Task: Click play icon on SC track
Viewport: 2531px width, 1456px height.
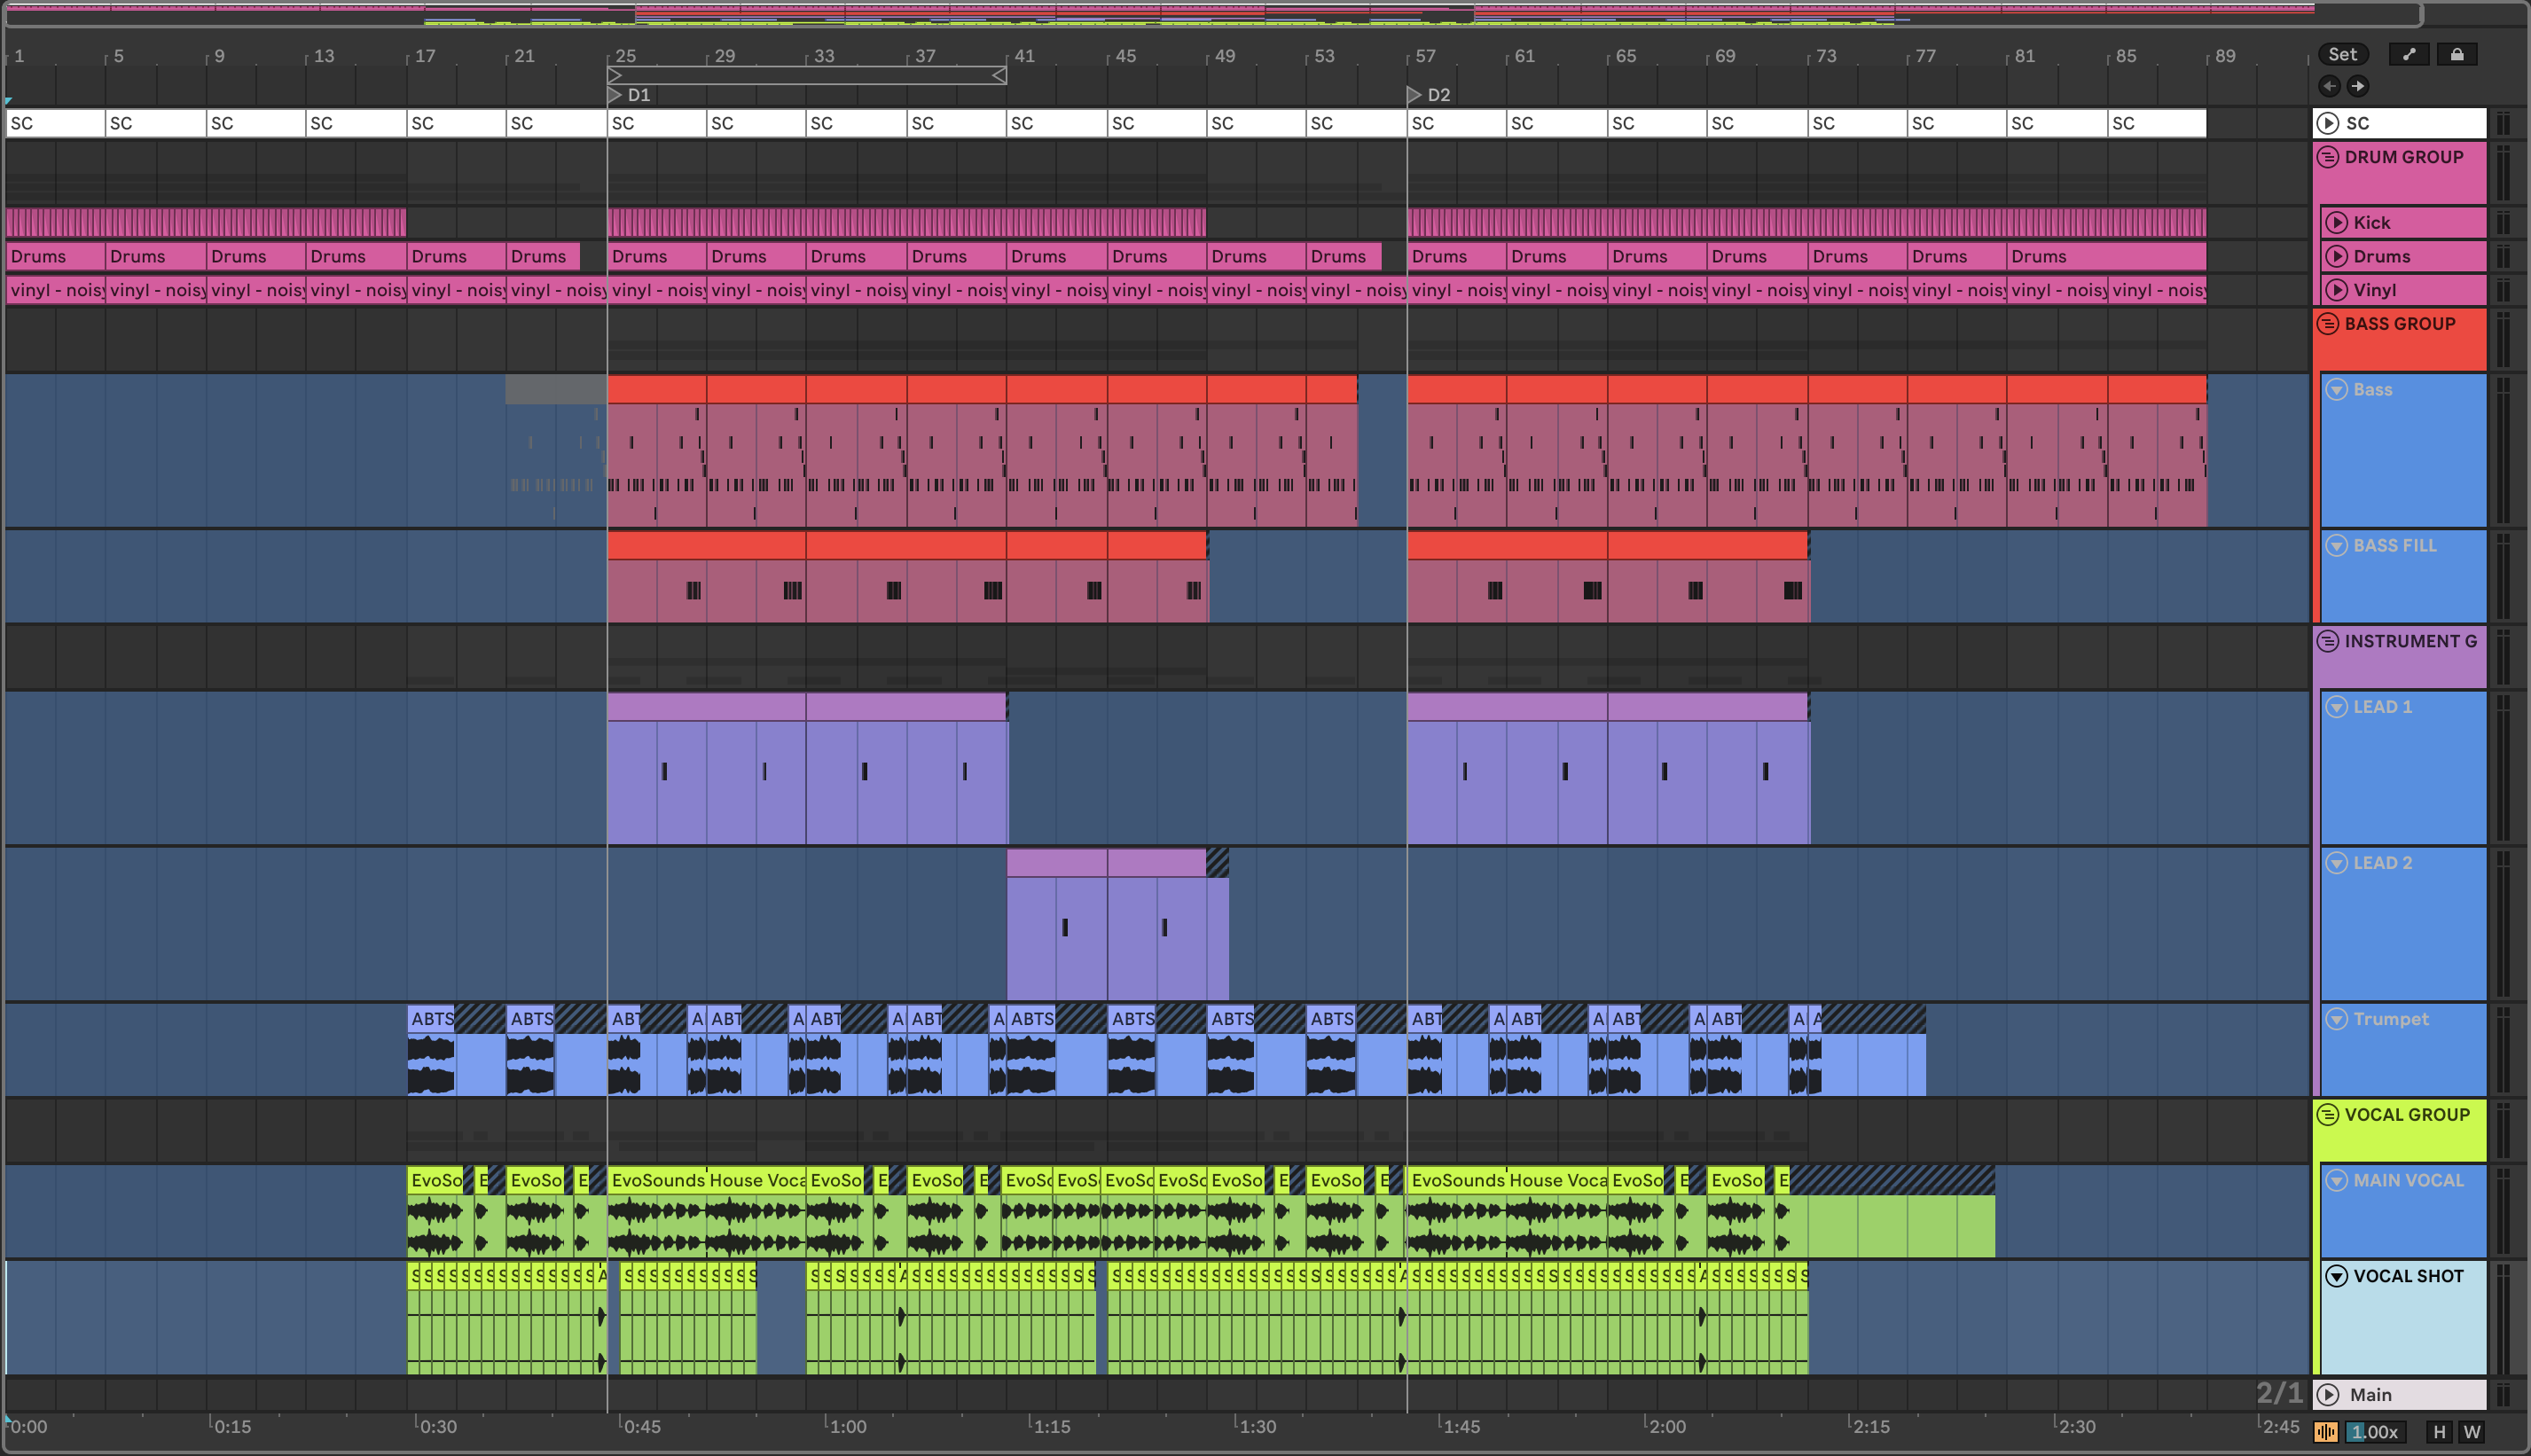Action: (2328, 123)
